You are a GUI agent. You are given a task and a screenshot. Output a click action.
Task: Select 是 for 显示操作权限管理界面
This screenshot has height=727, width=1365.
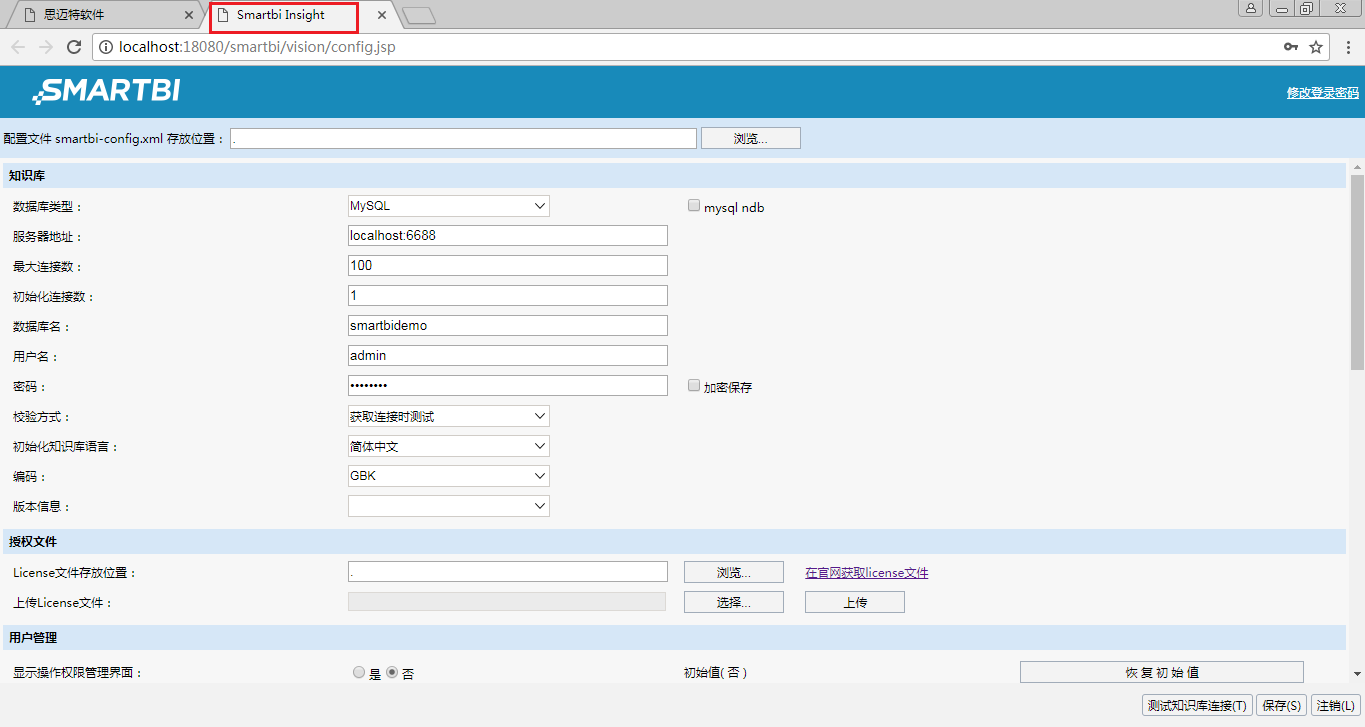(x=359, y=673)
